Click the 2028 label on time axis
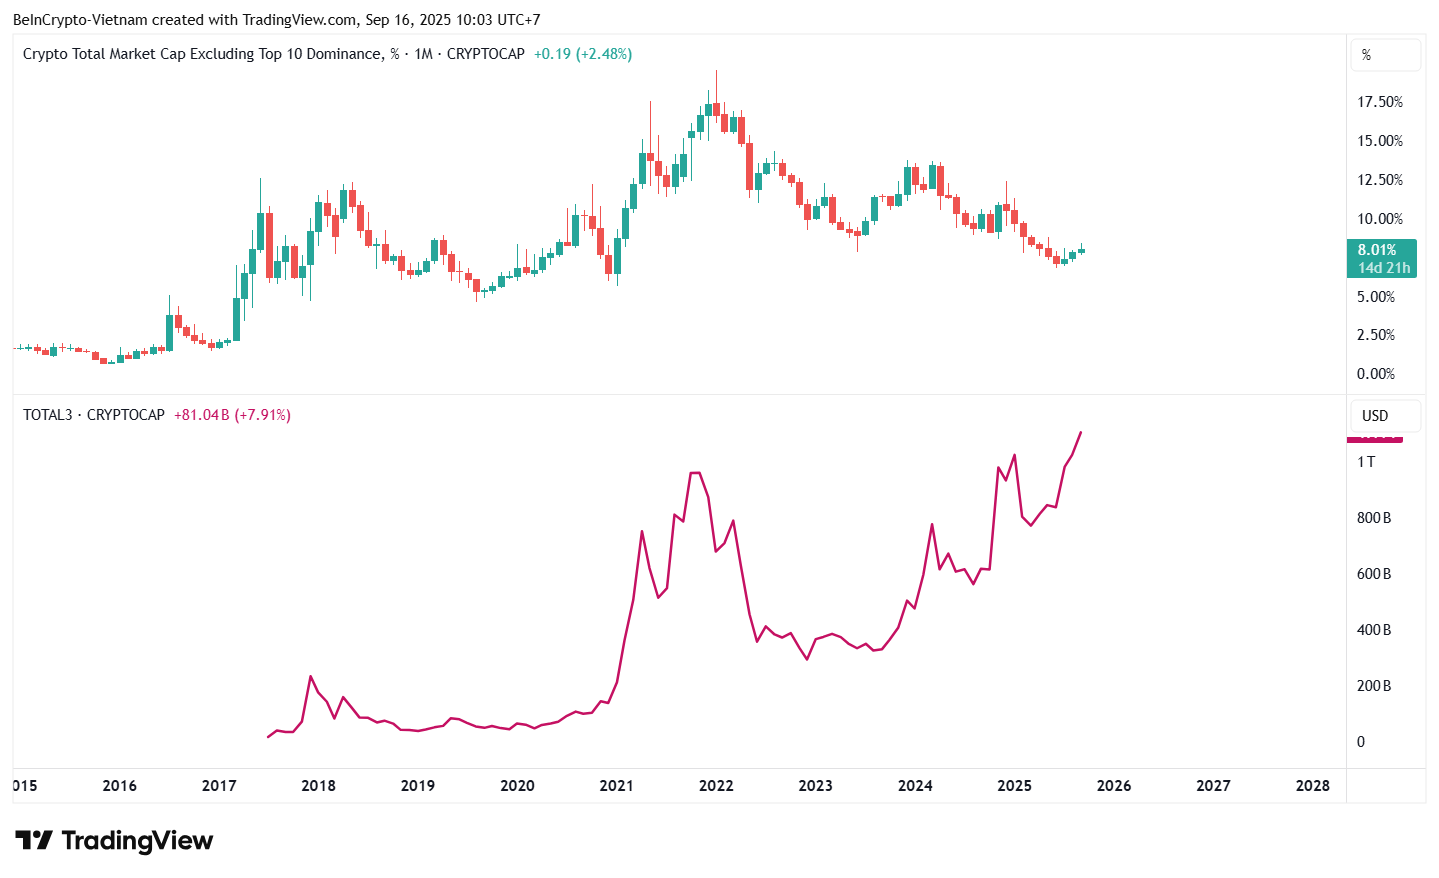 [1312, 786]
